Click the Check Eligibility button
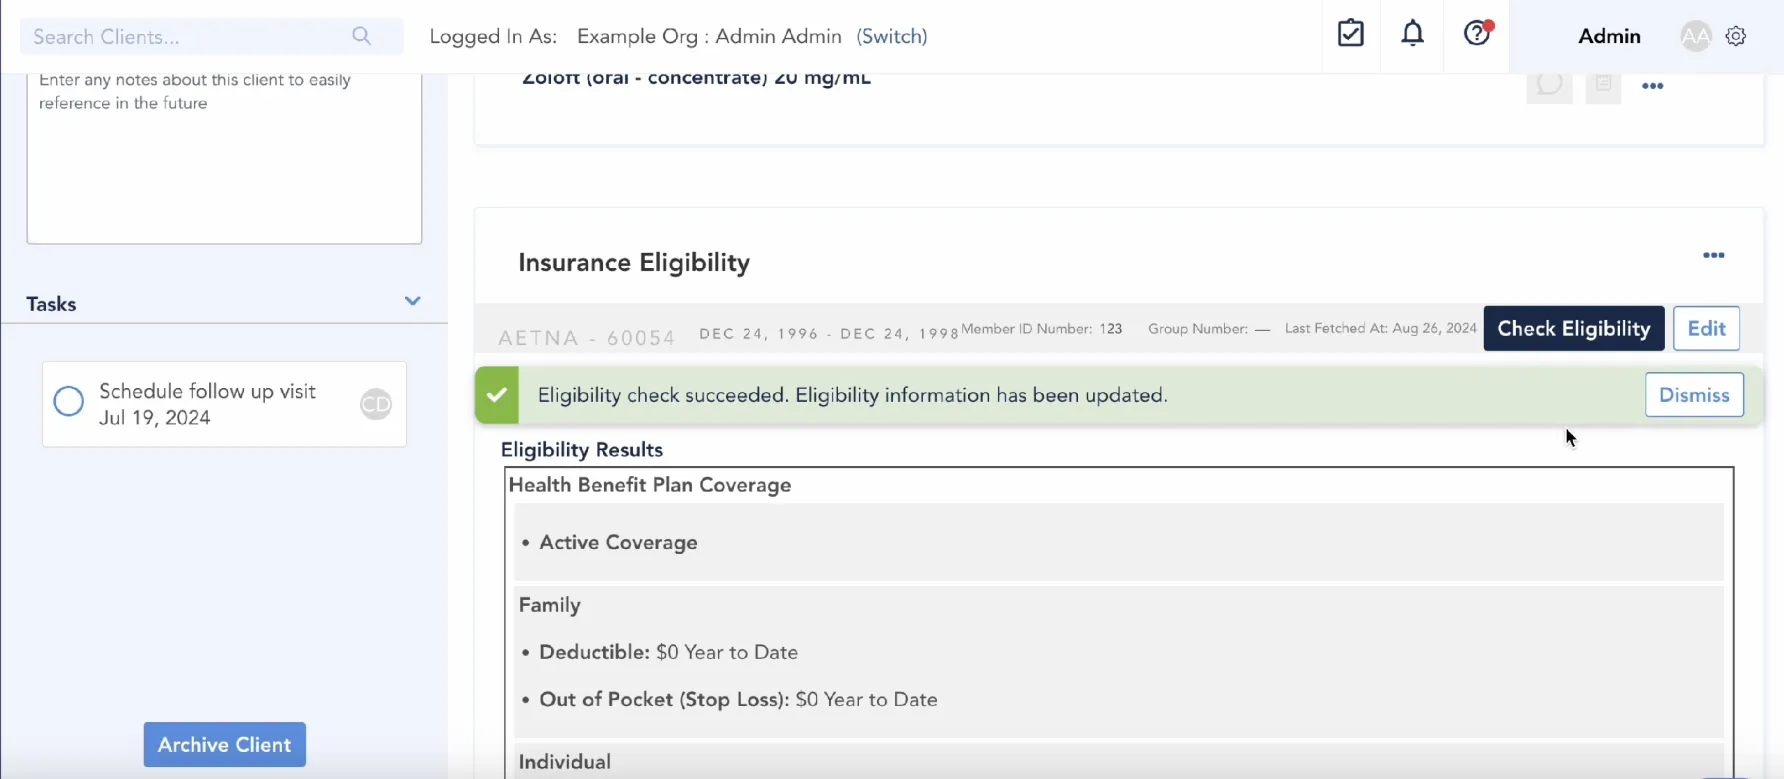Viewport: 1784px width, 779px height. coord(1574,328)
